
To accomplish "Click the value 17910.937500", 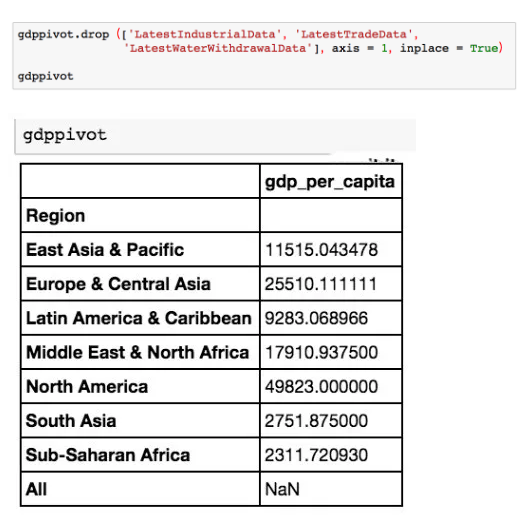I will [321, 352].
